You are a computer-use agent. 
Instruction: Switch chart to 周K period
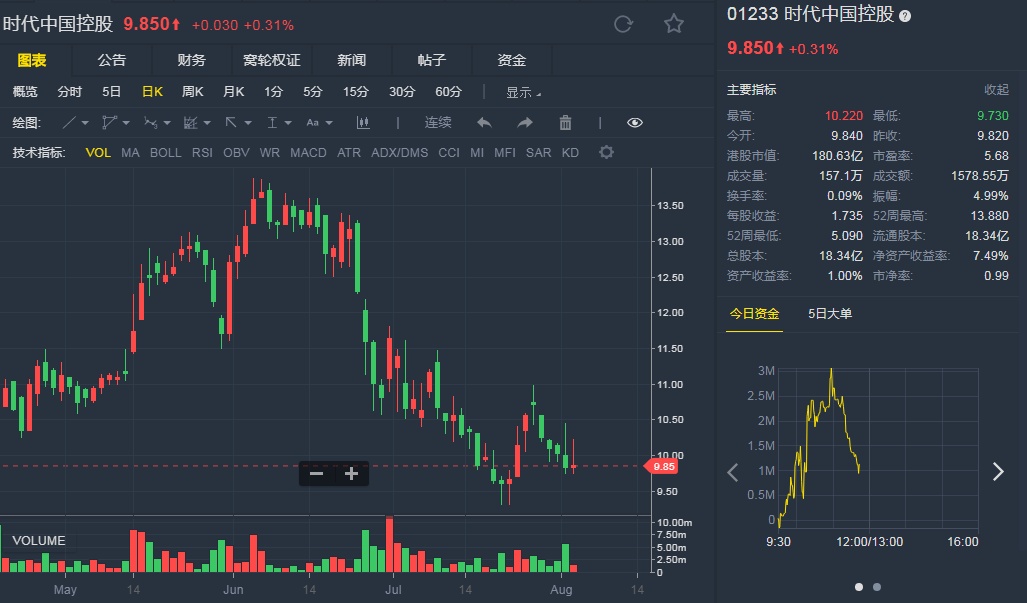click(192, 92)
